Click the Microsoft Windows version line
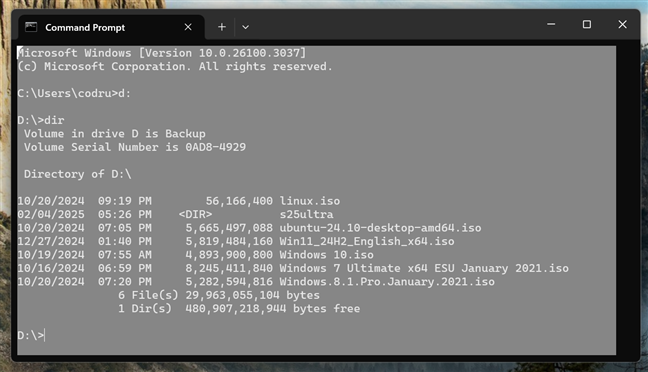 (162, 53)
